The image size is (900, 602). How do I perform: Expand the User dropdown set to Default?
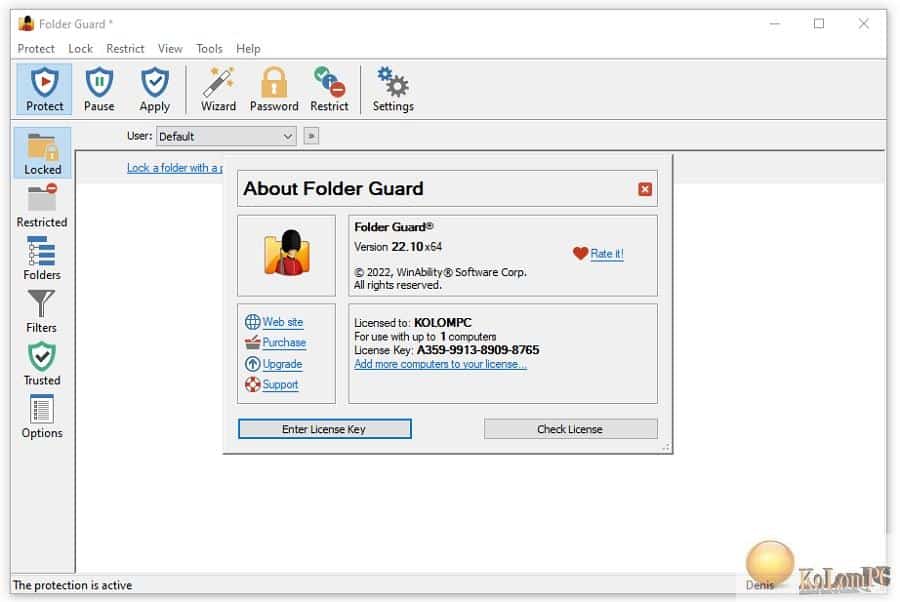tap(226, 136)
